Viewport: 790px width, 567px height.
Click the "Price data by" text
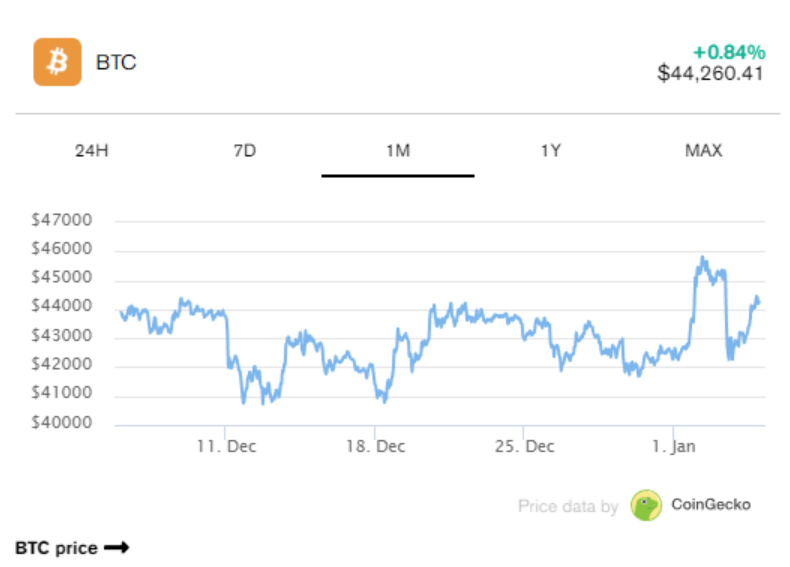tap(568, 506)
